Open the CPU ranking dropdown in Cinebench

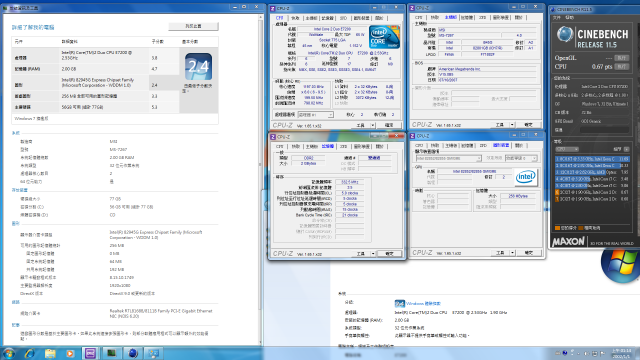pyautogui.click(x=567, y=149)
